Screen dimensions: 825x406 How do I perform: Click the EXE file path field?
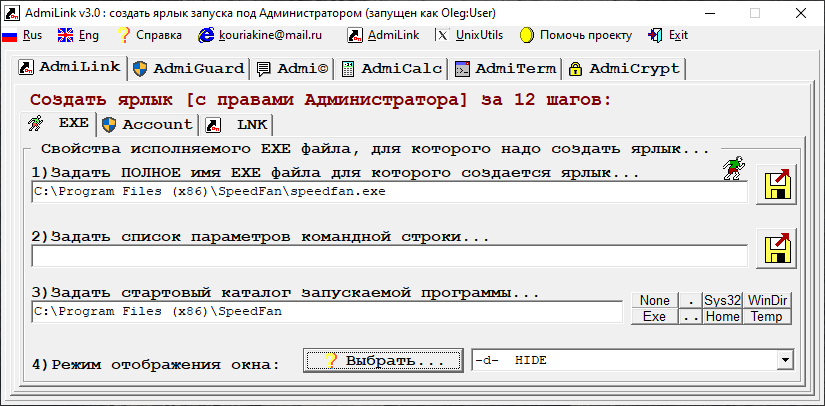[x=389, y=192]
